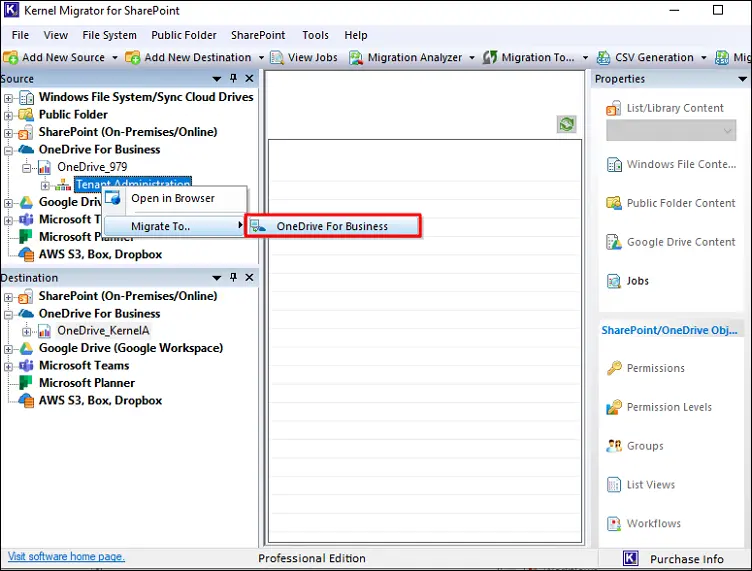Click the CSV Generation toolbar icon

tap(603, 58)
